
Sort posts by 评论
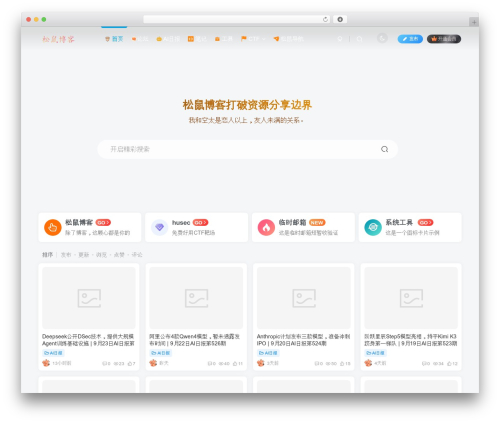point(137,255)
